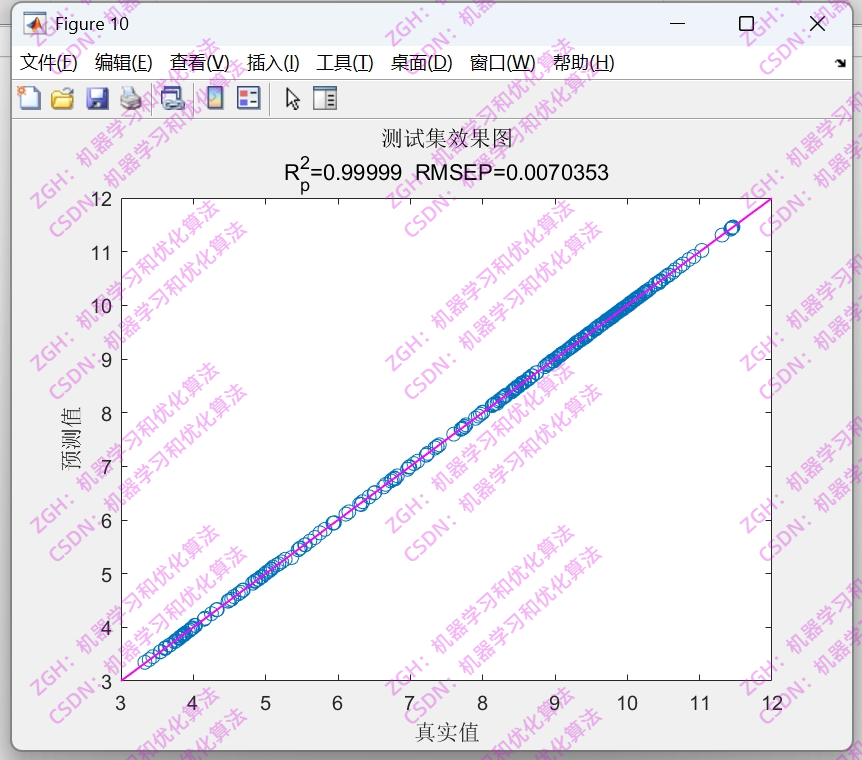Open the 文件(F) menu

49,63
